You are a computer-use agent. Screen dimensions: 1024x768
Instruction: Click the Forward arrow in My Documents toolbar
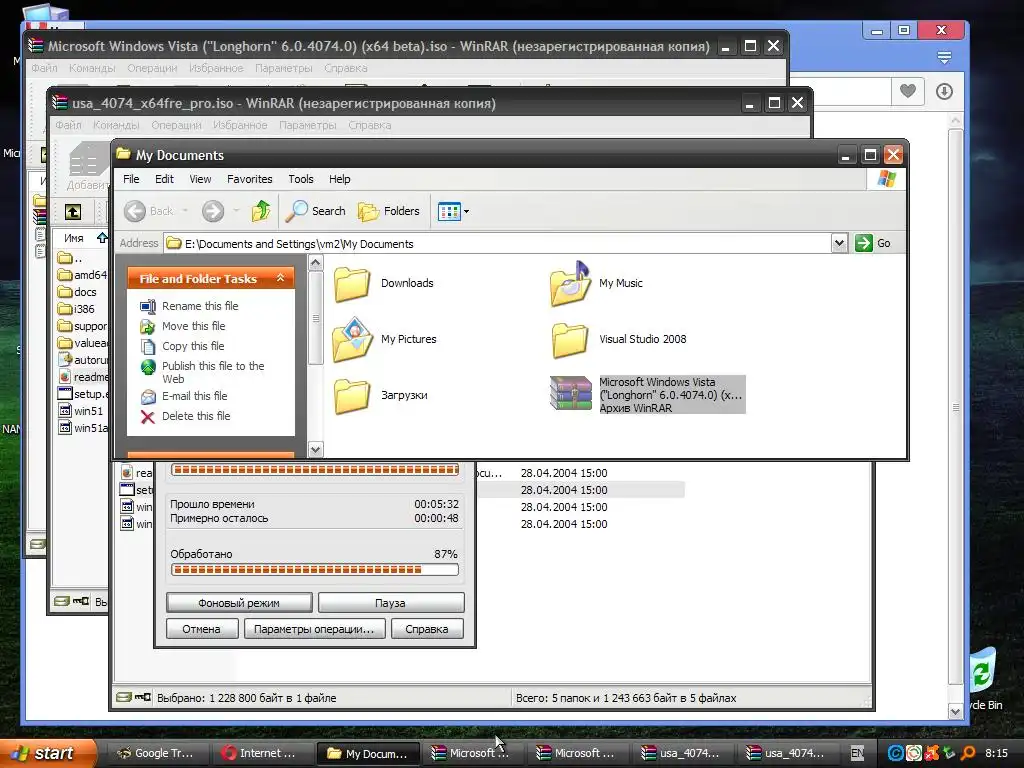click(x=213, y=211)
